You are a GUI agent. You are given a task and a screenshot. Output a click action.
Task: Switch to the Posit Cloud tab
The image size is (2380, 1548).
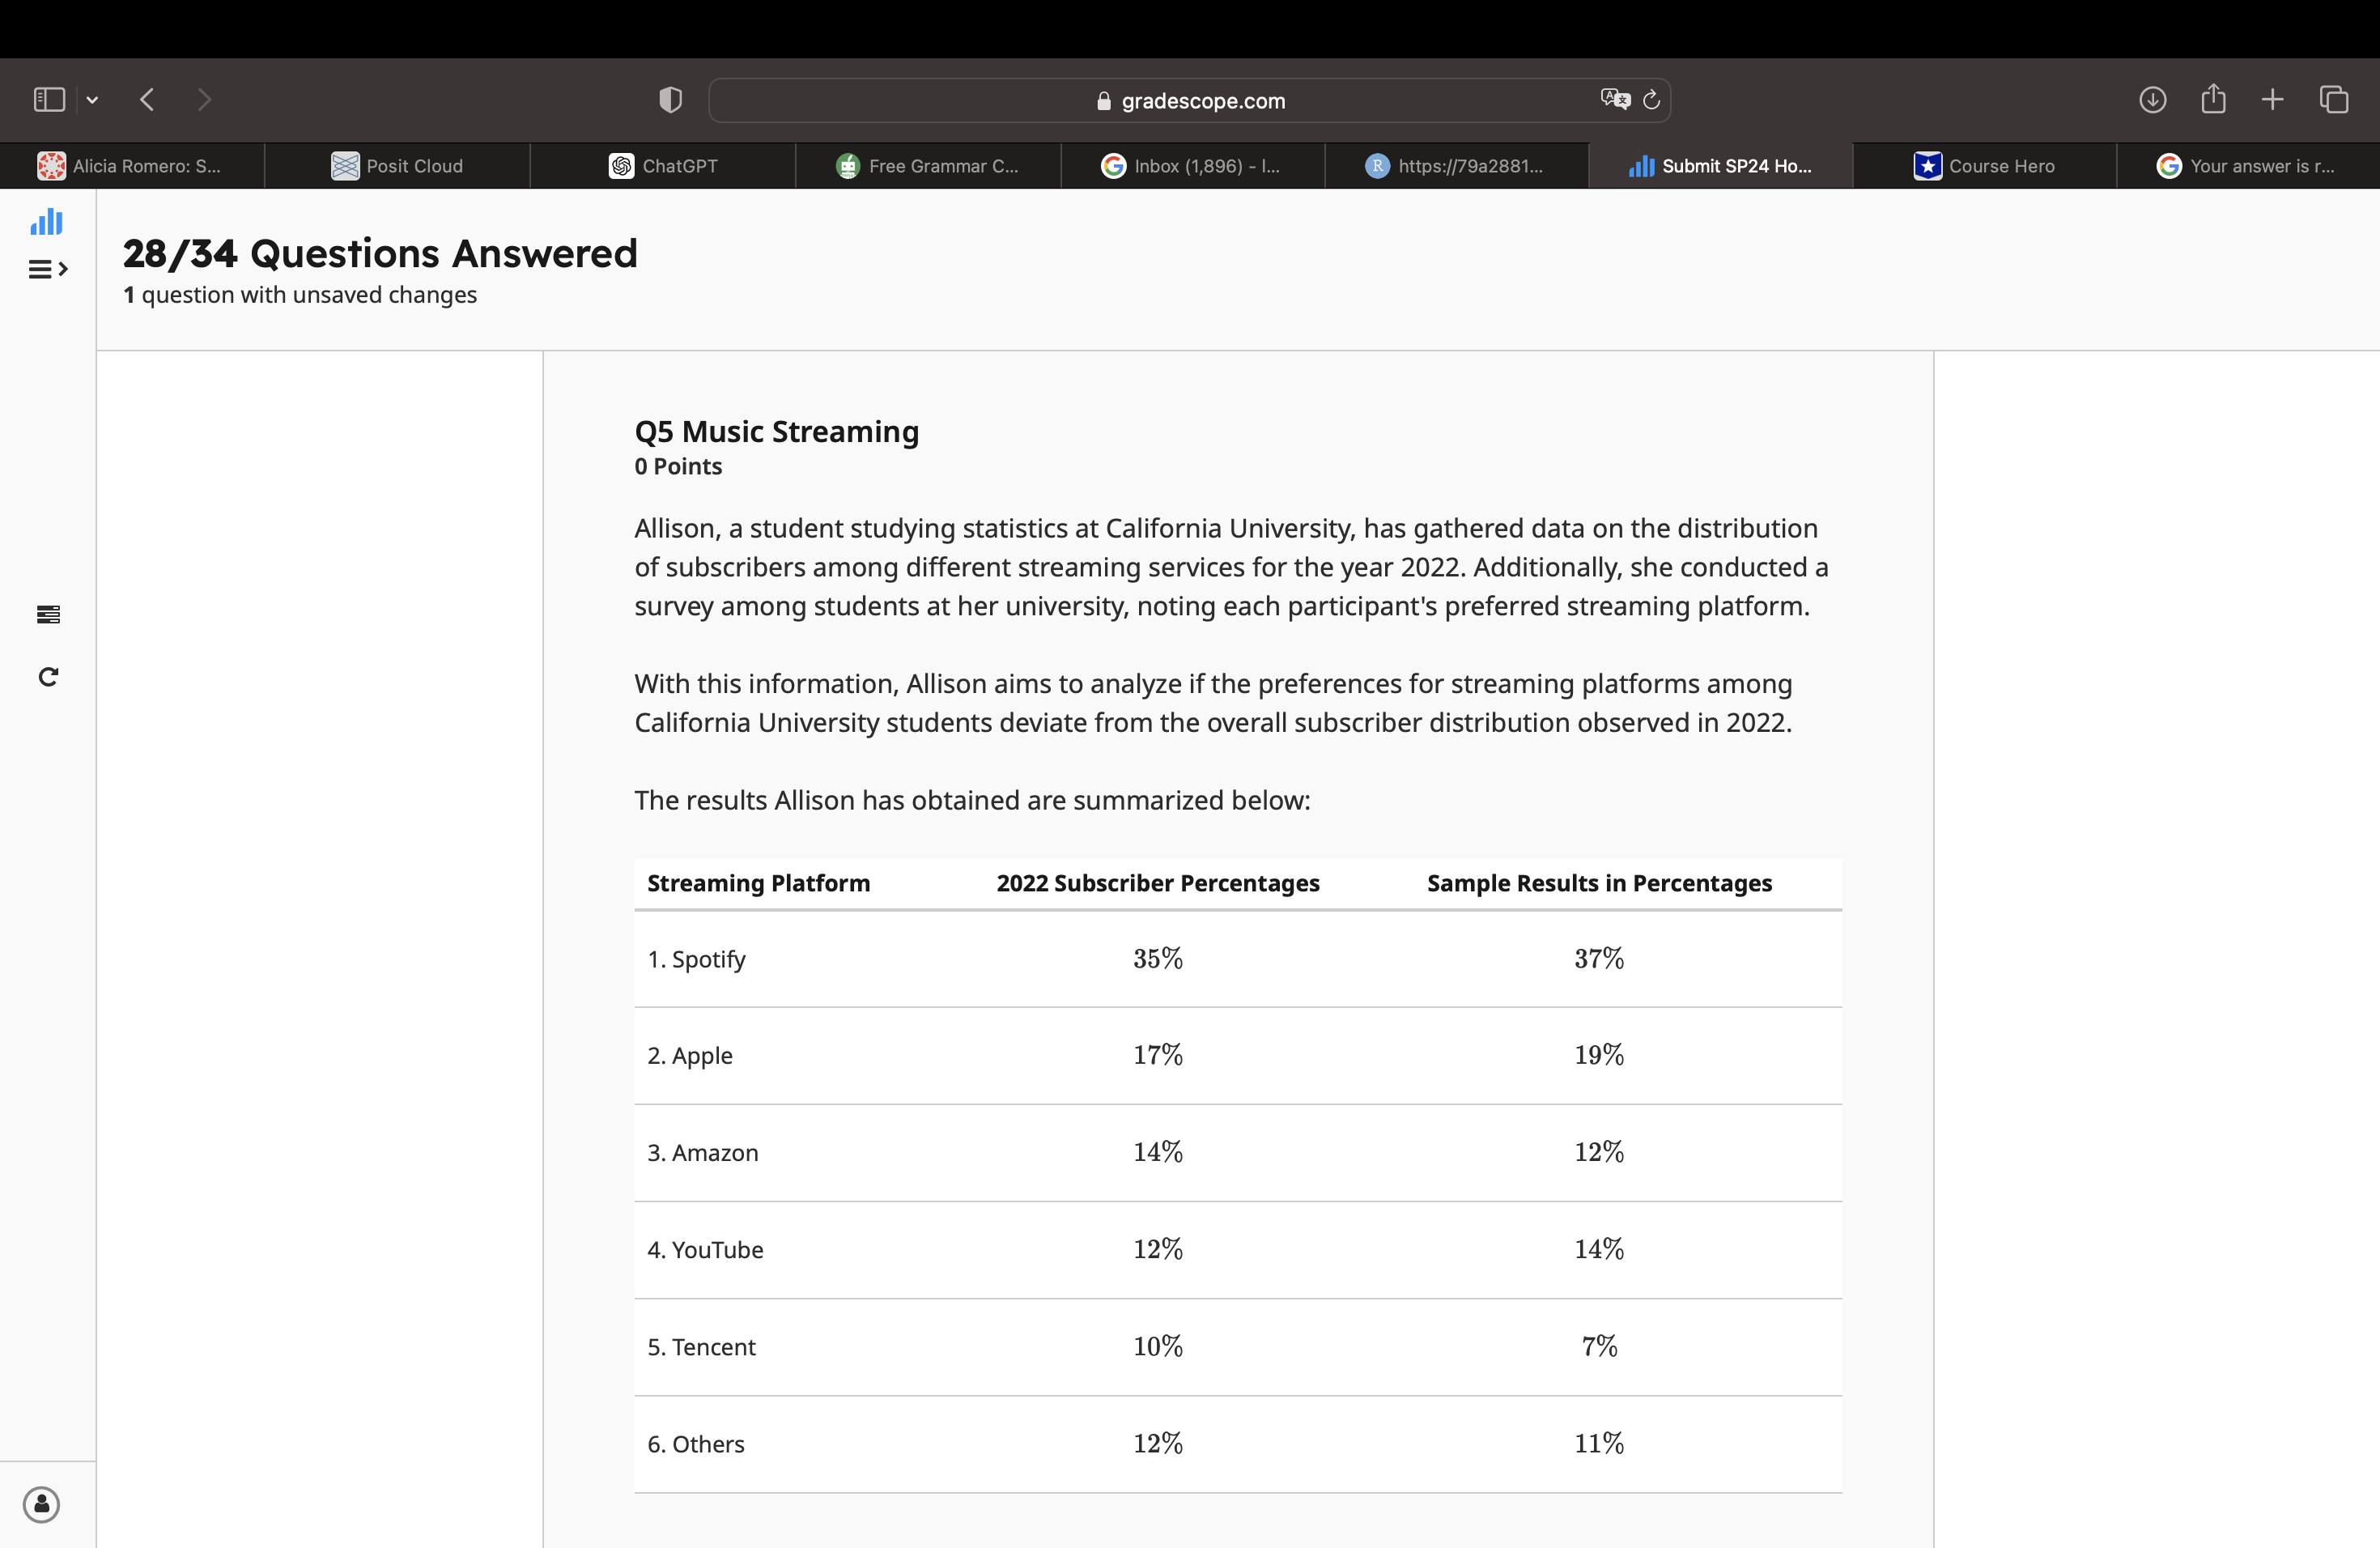(397, 166)
